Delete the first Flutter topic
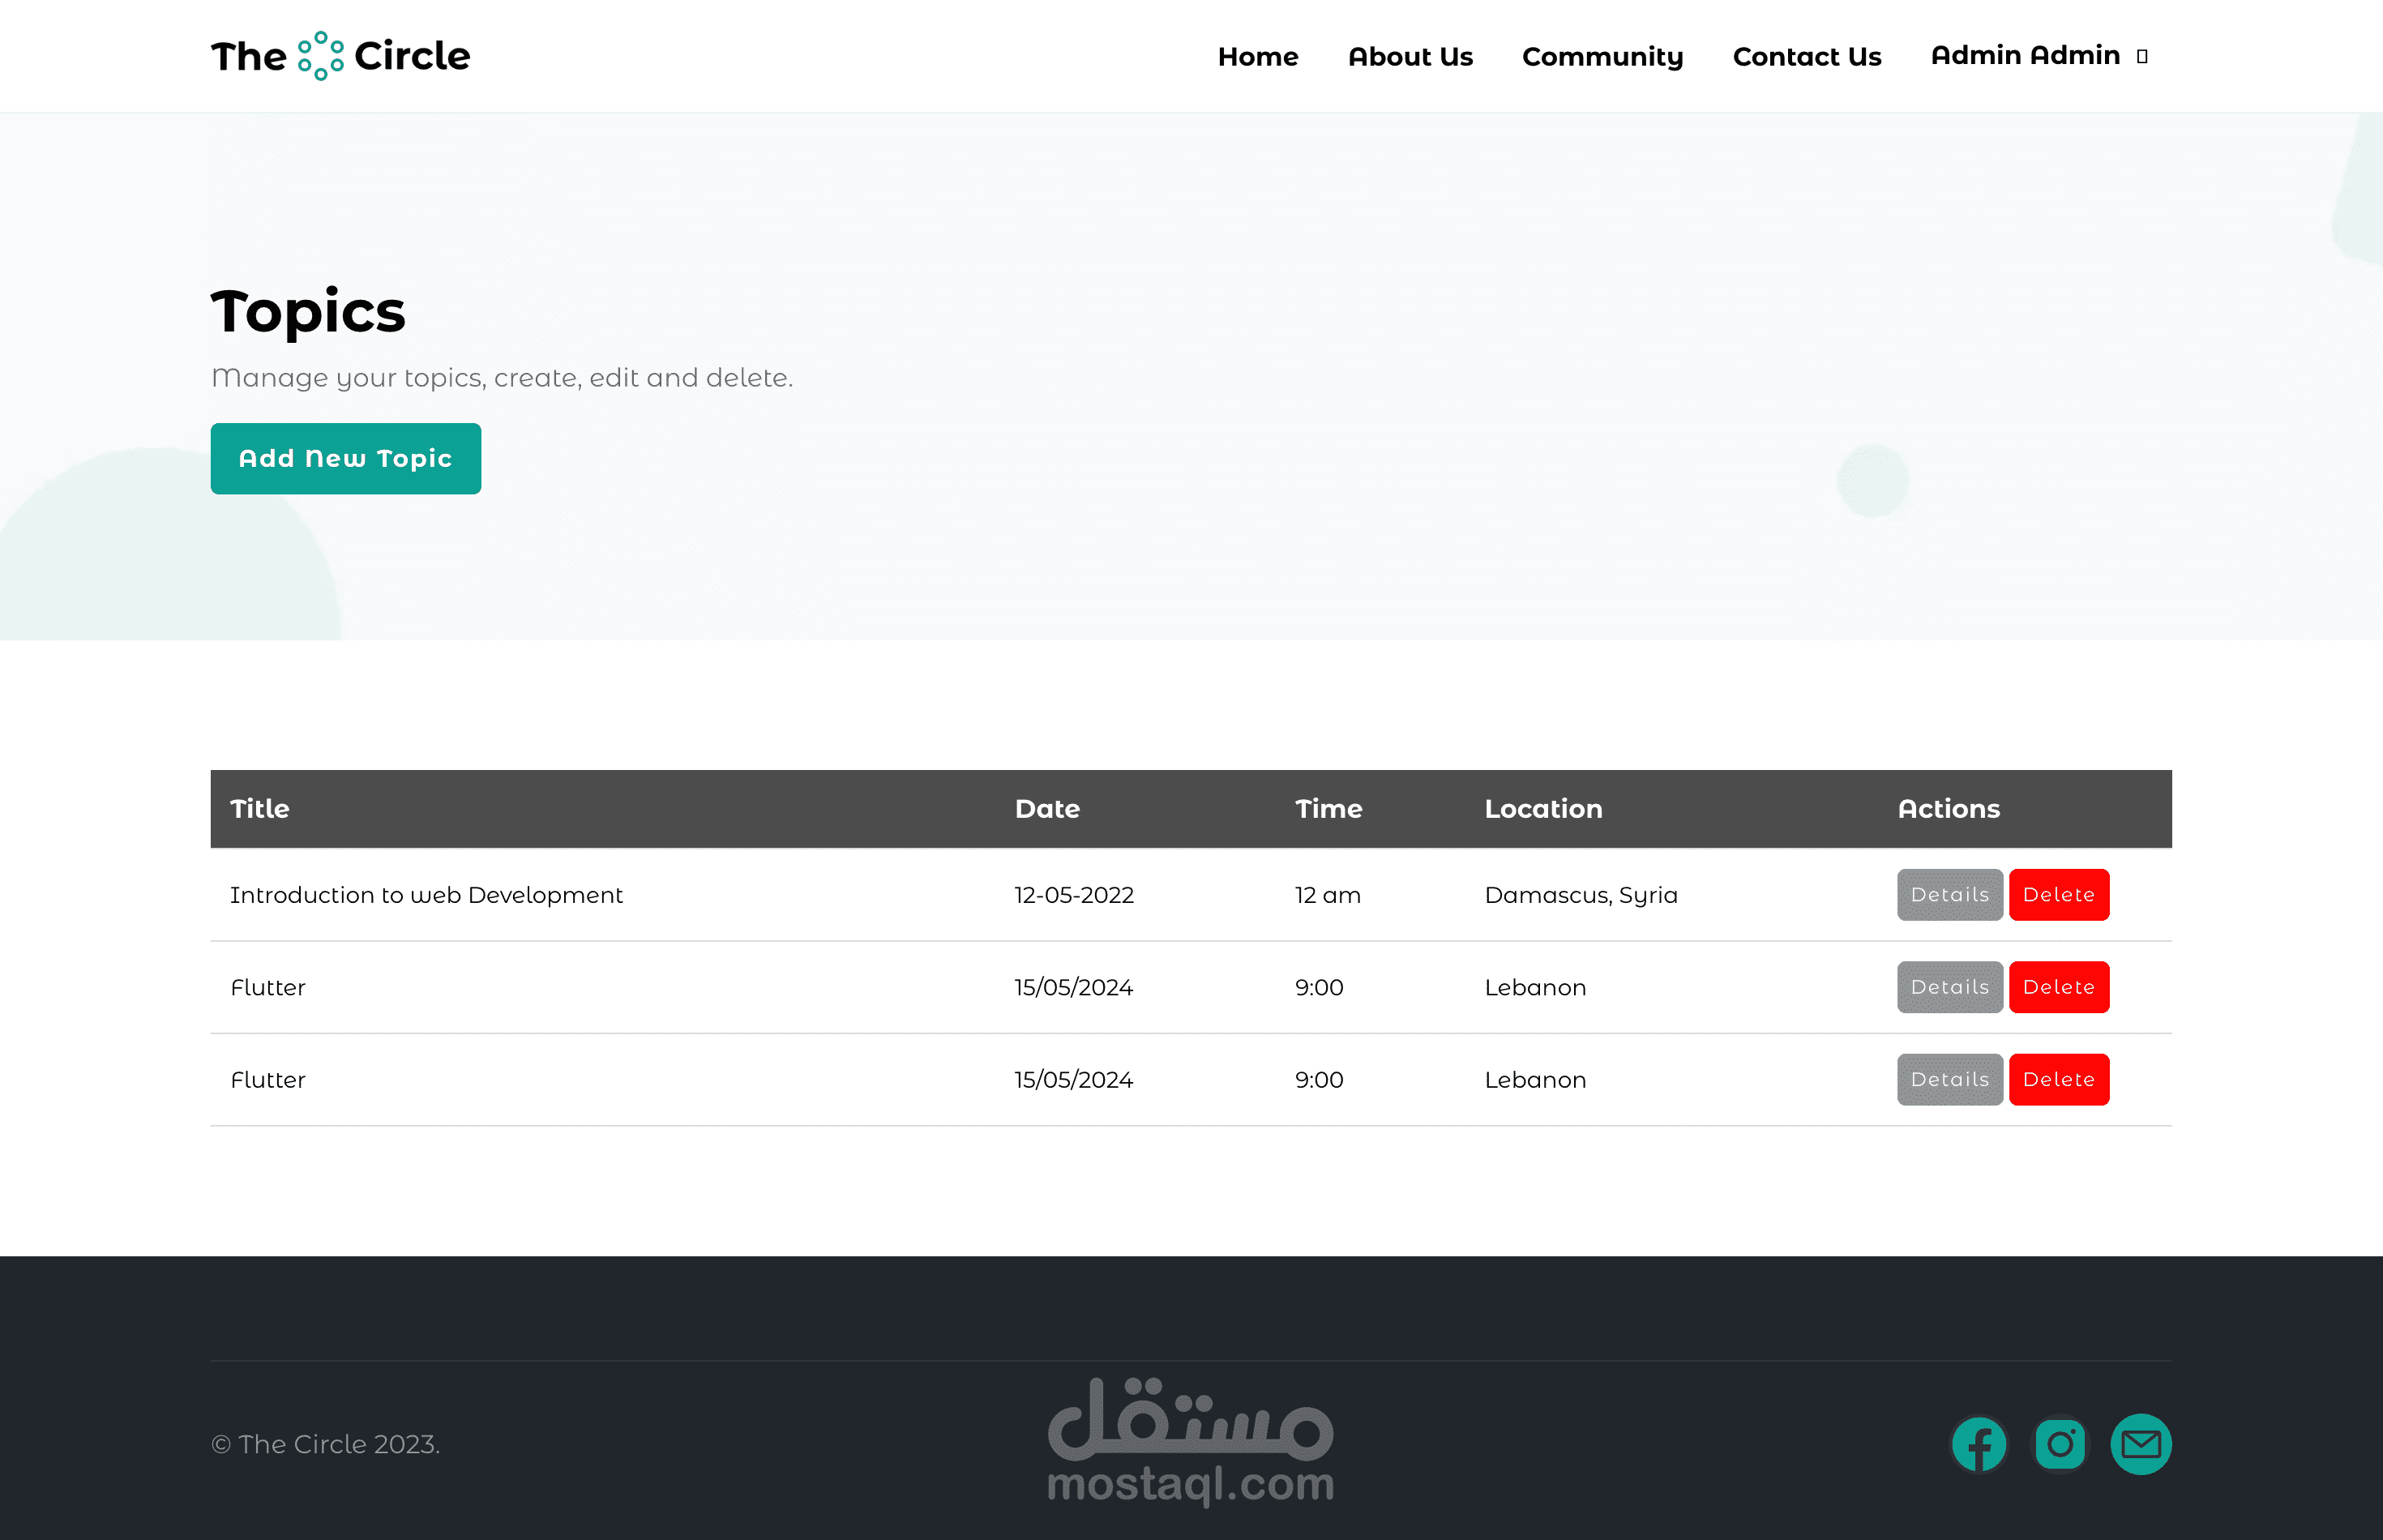 (x=2058, y=987)
